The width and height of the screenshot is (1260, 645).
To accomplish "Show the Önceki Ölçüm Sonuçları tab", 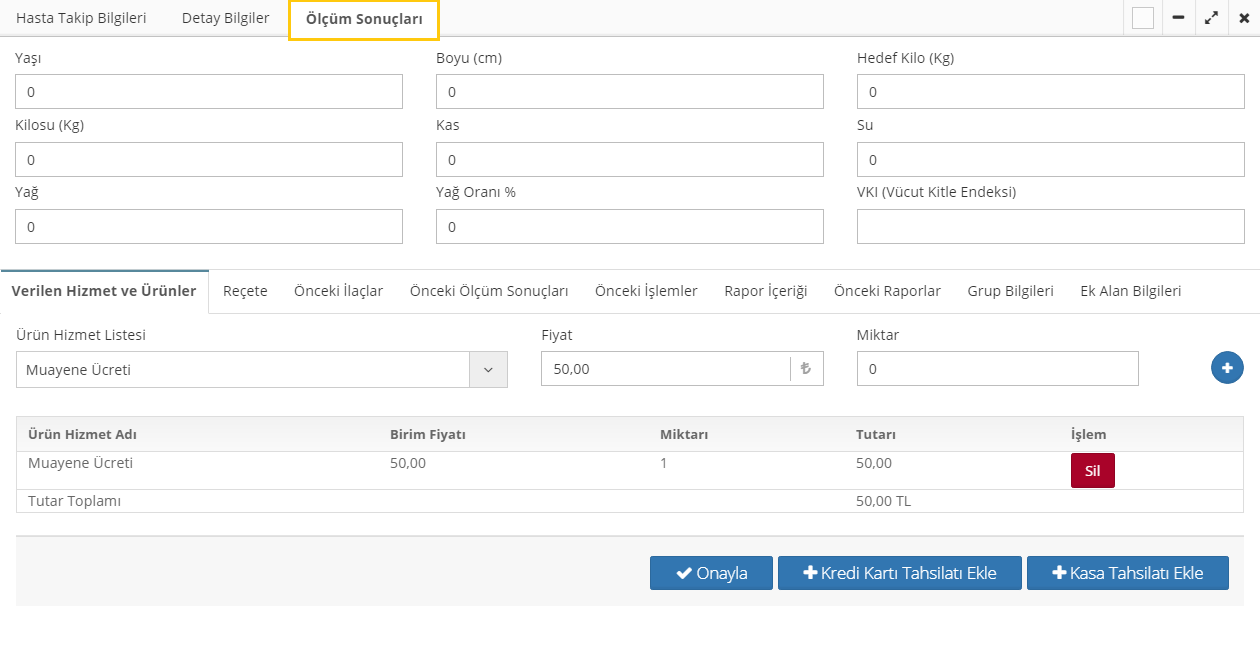I will point(489,291).
